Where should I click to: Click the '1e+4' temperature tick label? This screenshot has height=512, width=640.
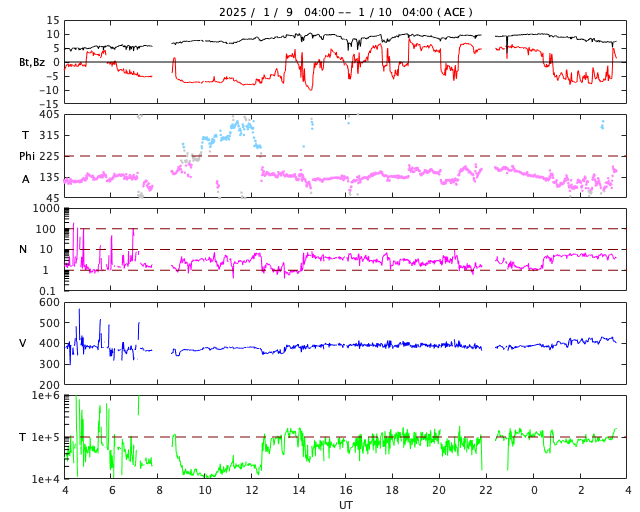pos(46,479)
